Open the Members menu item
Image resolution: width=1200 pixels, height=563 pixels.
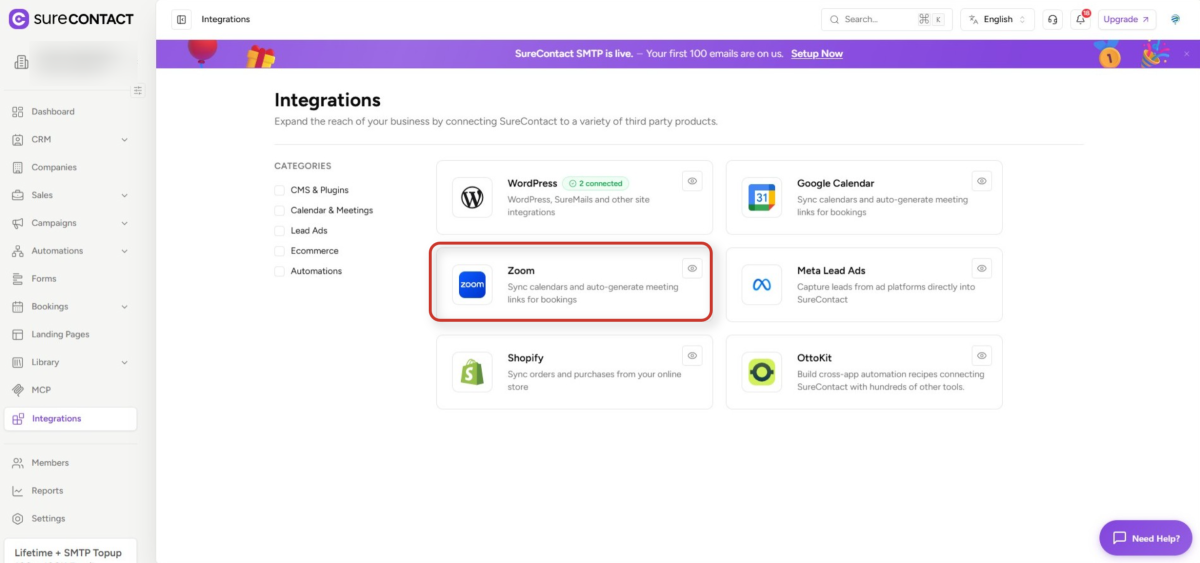point(70,463)
